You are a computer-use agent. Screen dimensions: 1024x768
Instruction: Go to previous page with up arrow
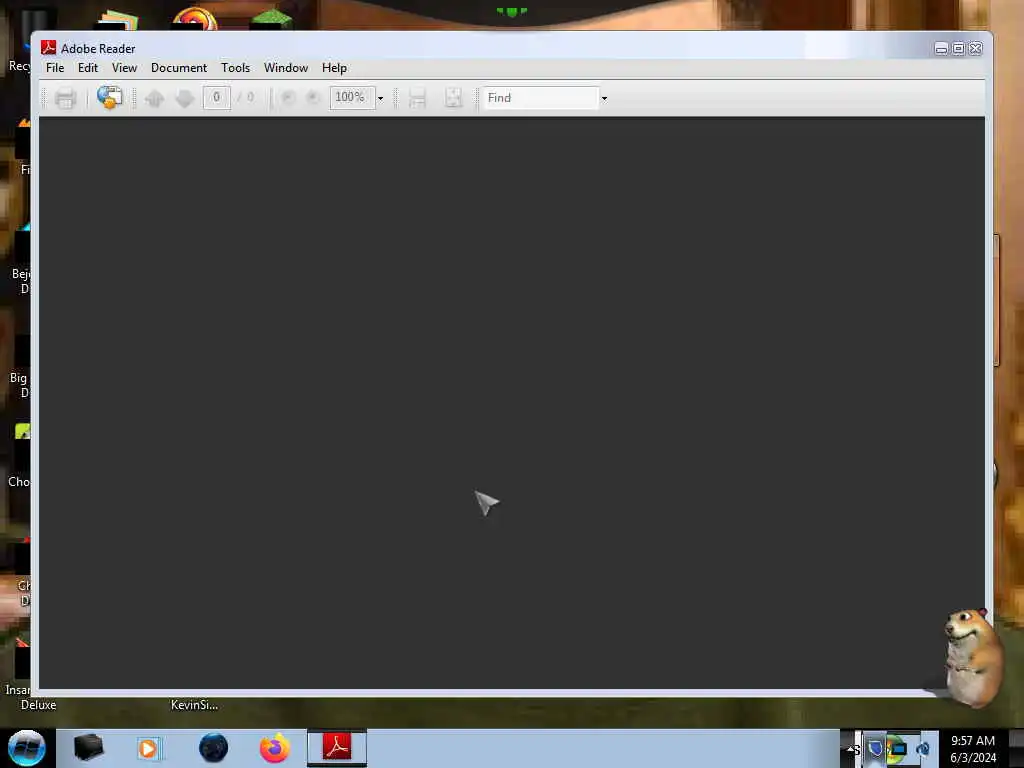(x=155, y=98)
